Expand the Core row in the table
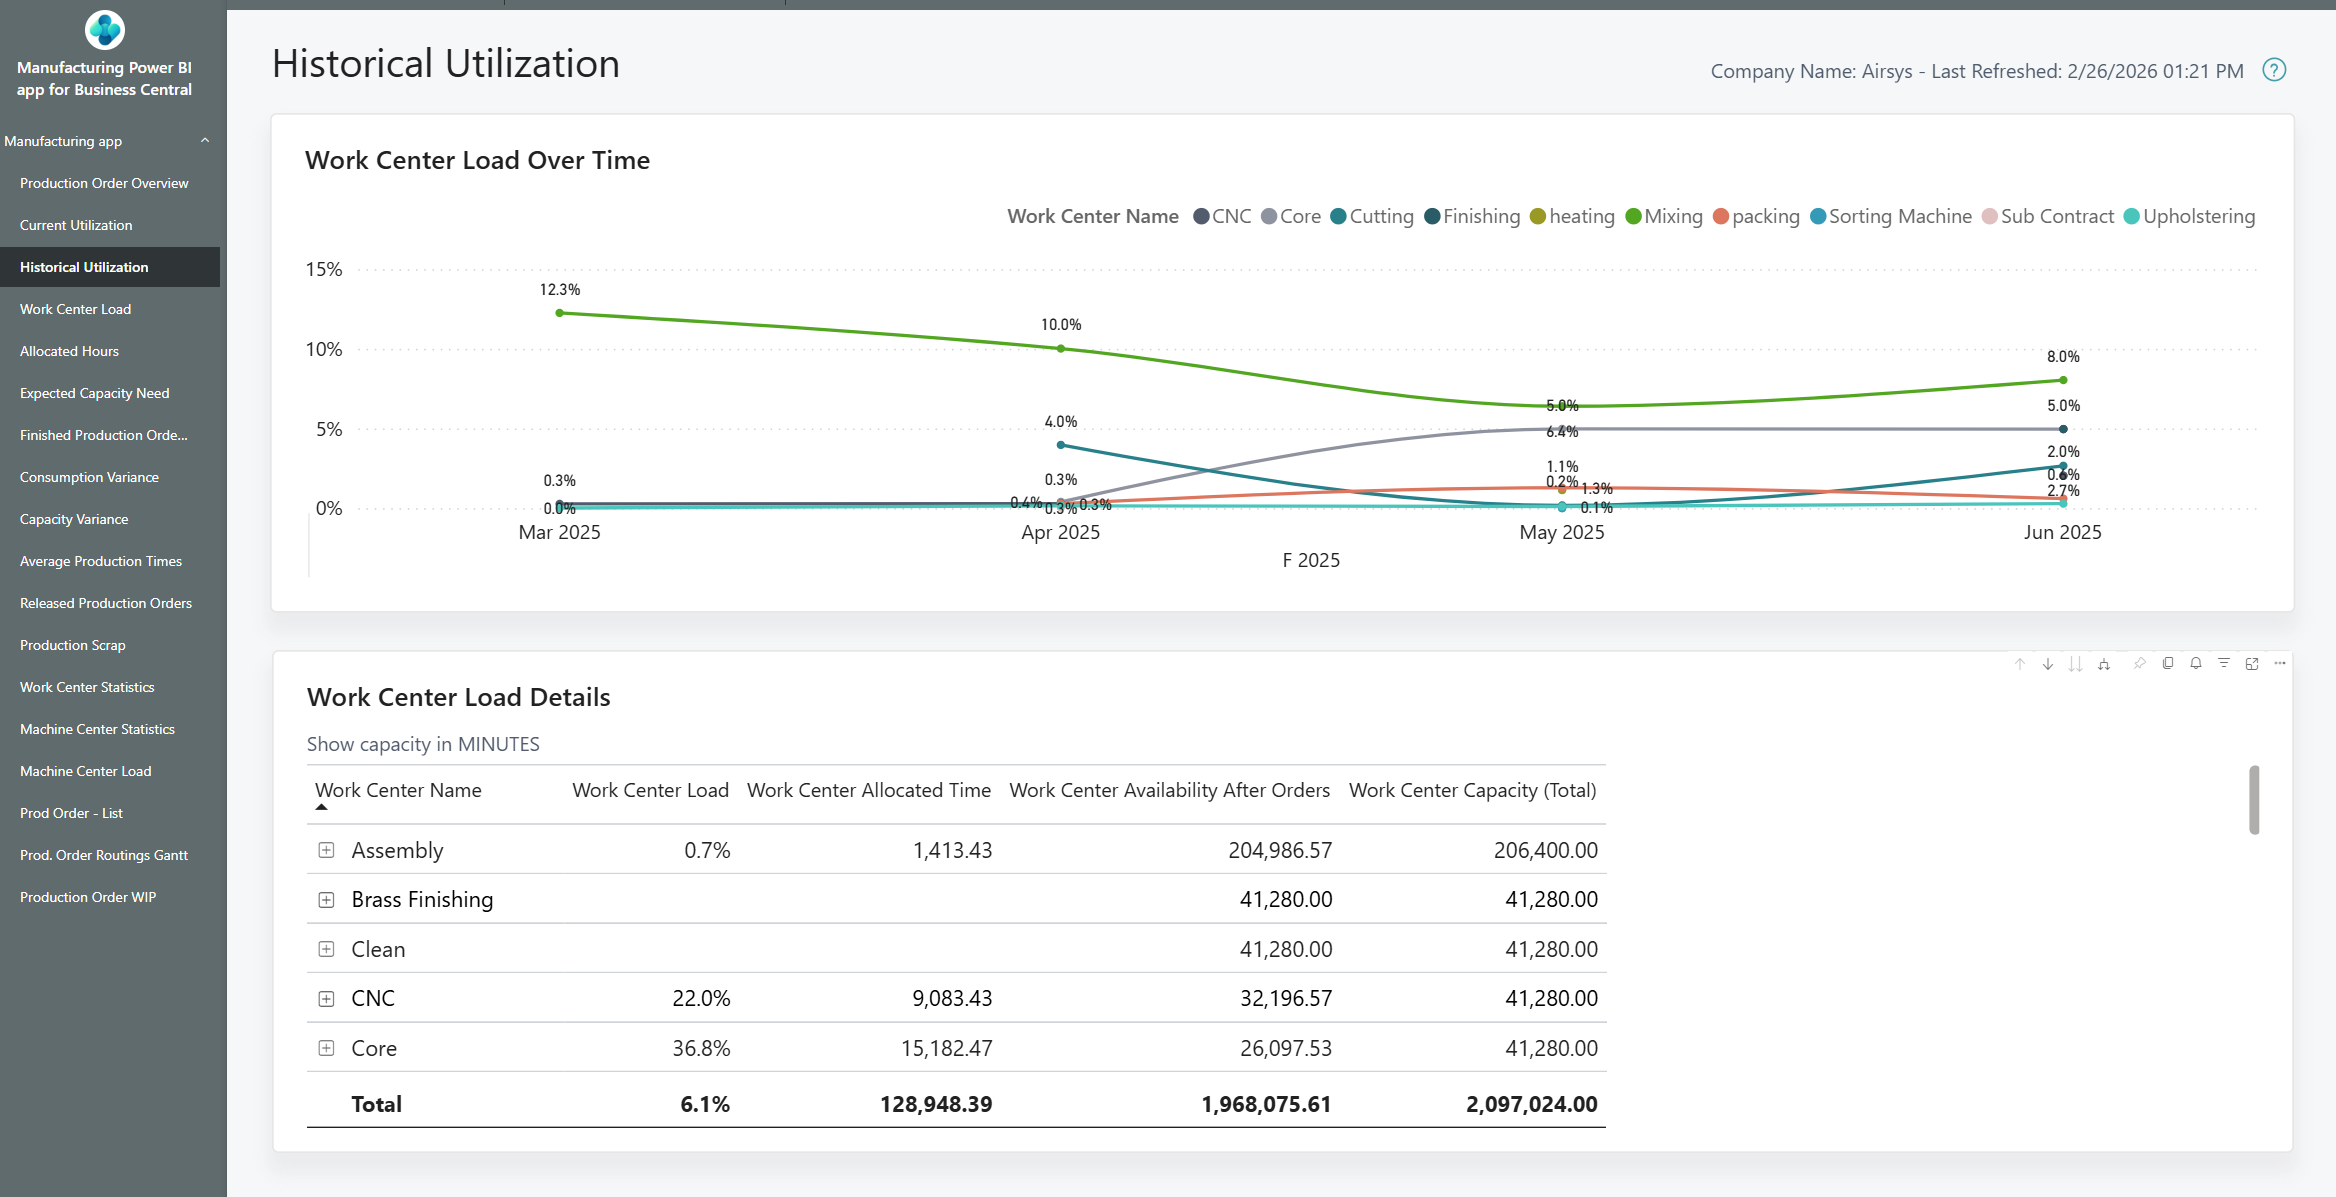Screen dimensions: 2336x1197 point(326,1047)
